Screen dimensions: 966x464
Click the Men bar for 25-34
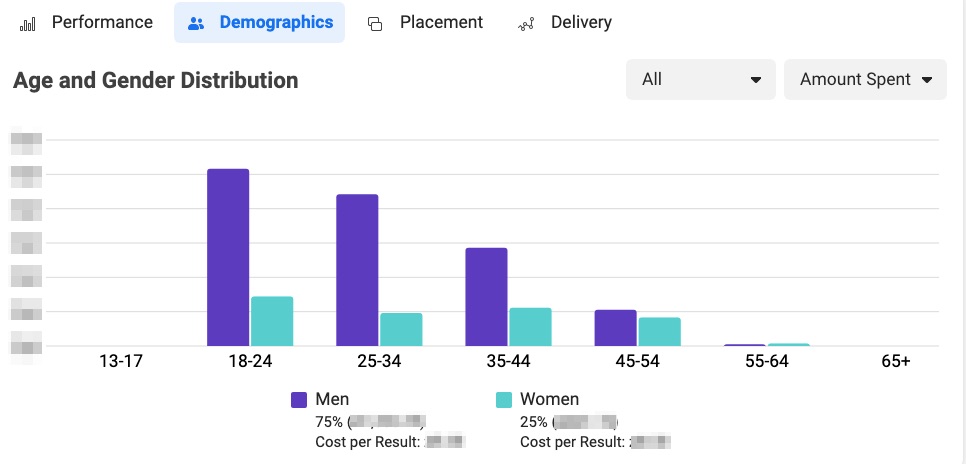tap(357, 270)
